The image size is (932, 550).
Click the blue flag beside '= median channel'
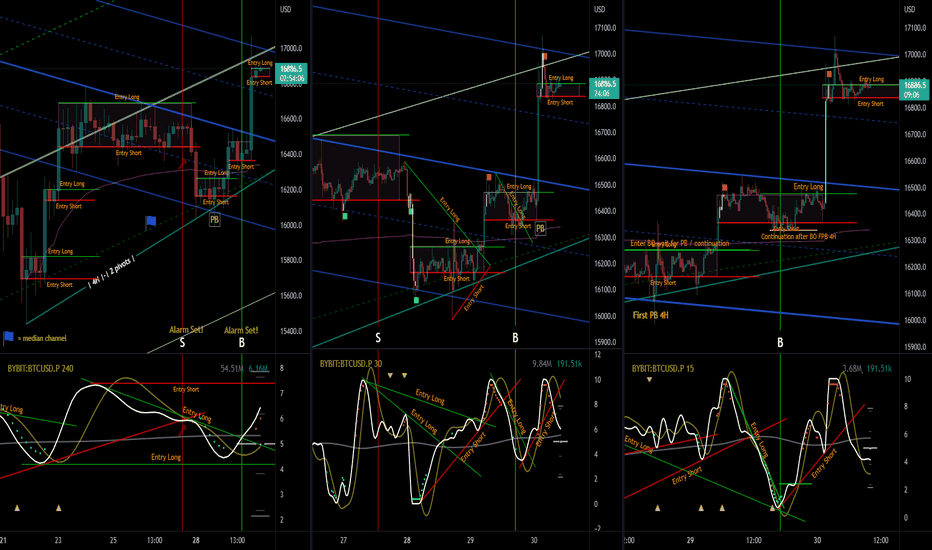pos(8,337)
